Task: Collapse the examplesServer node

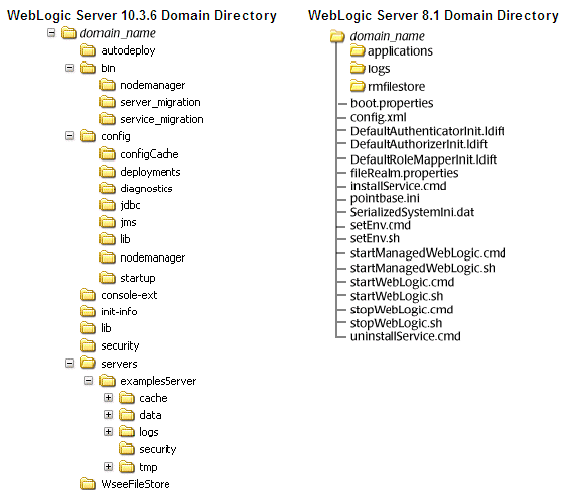Action: [x=89, y=380]
